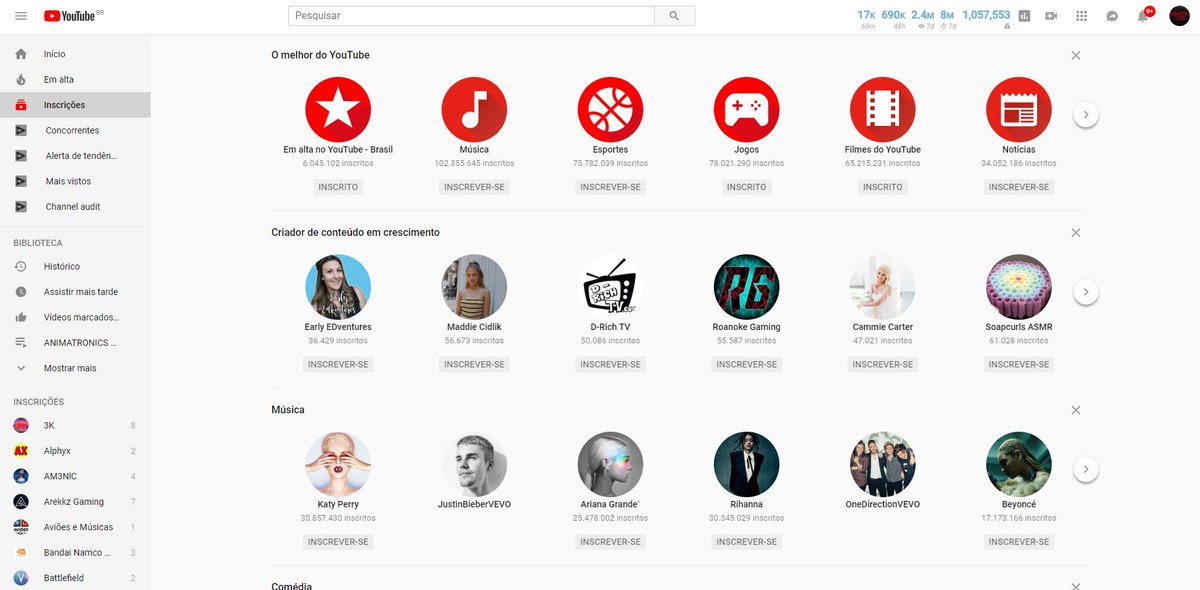Expand Mostrar mais in the library
Viewport: 1200px width, 590px height.
pos(75,368)
